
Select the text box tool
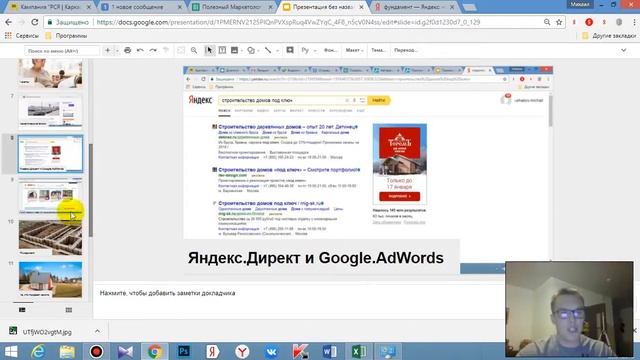[222, 50]
